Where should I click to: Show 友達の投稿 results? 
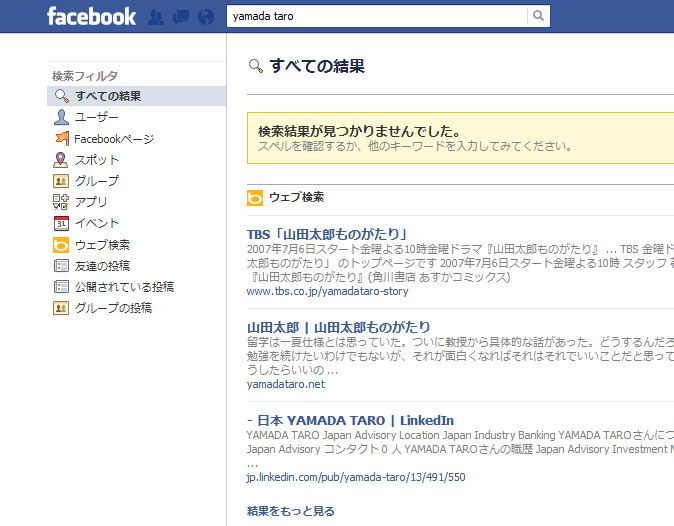tap(102, 266)
